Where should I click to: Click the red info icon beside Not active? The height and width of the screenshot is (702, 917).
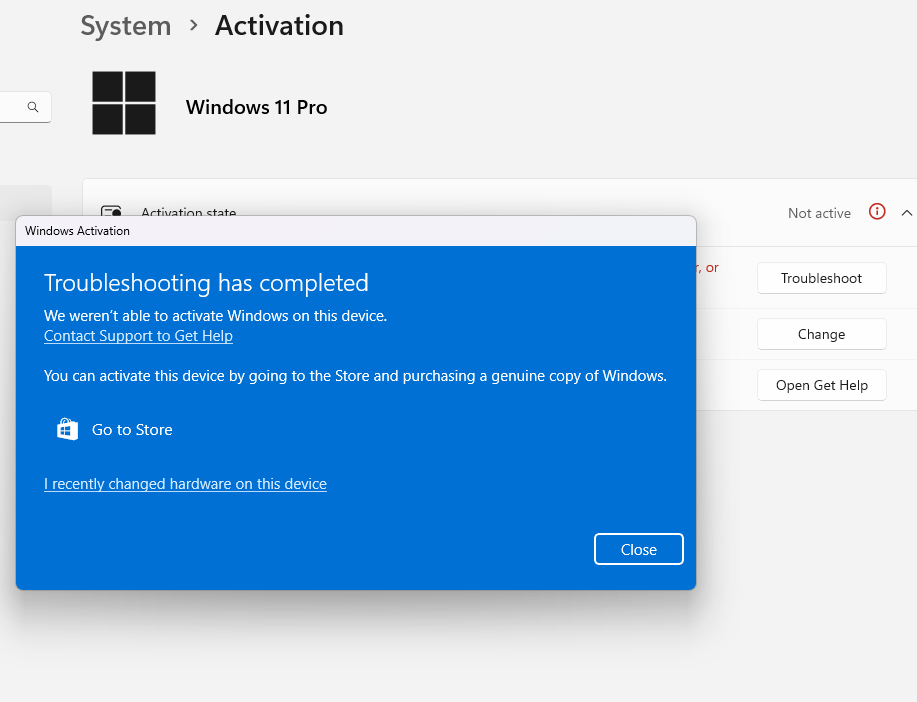tap(877, 212)
